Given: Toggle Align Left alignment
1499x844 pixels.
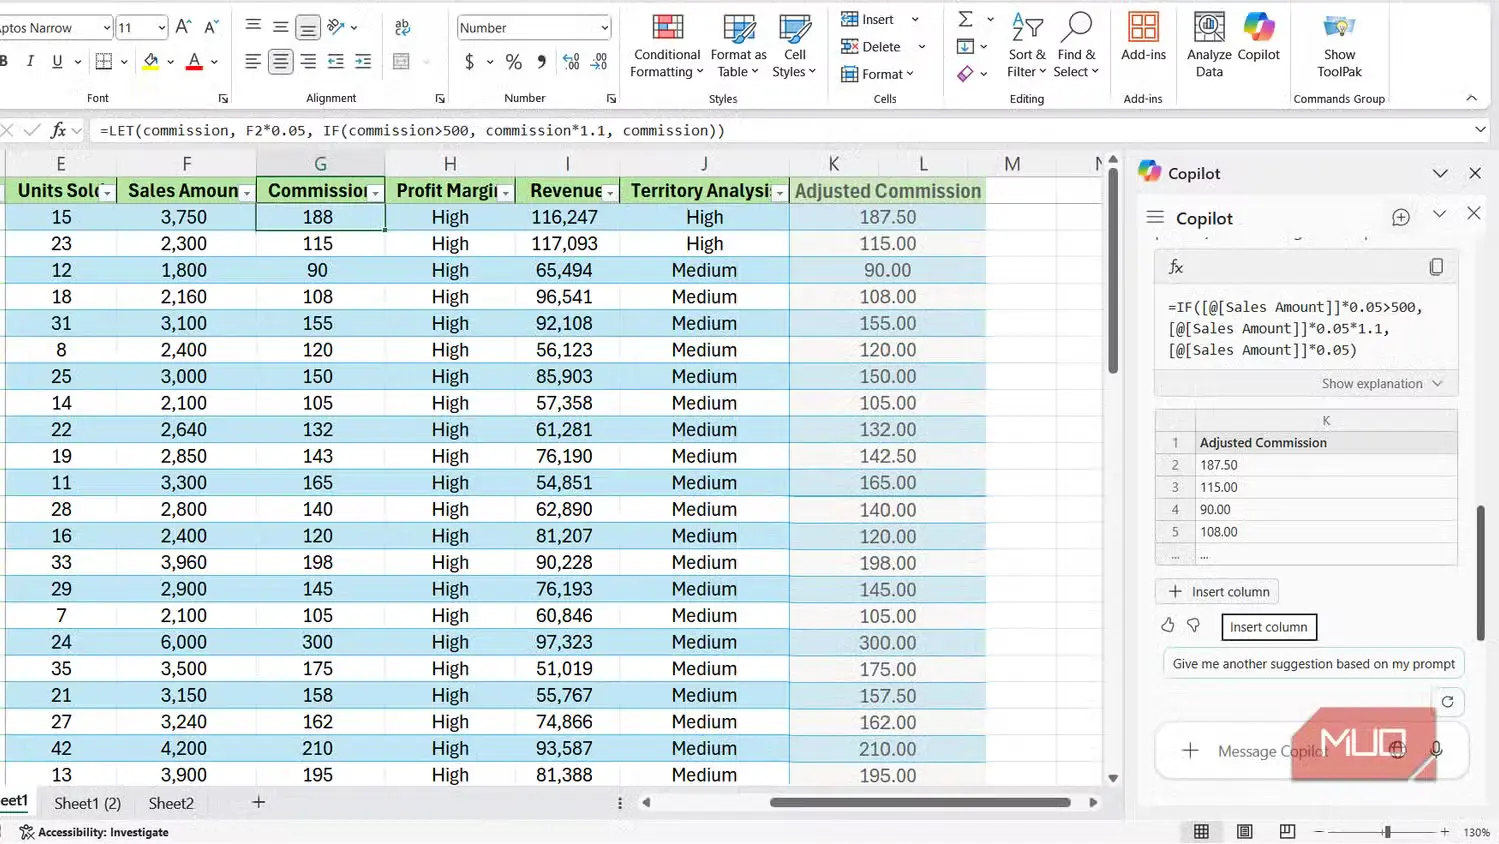Looking at the screenshot, I should (253, 62).
